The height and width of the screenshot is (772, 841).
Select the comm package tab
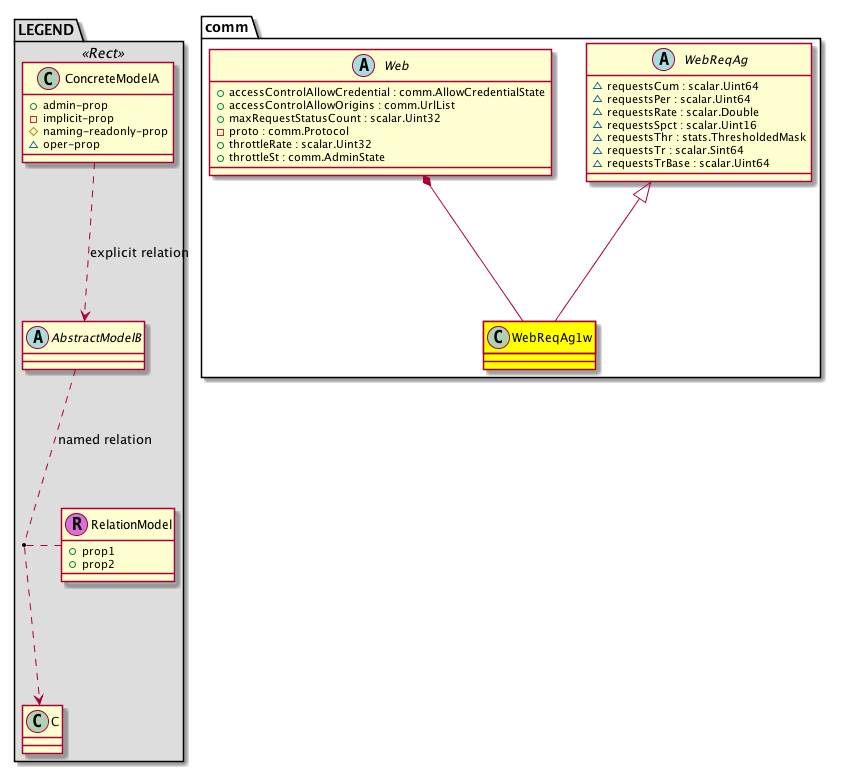click(228, 27)
